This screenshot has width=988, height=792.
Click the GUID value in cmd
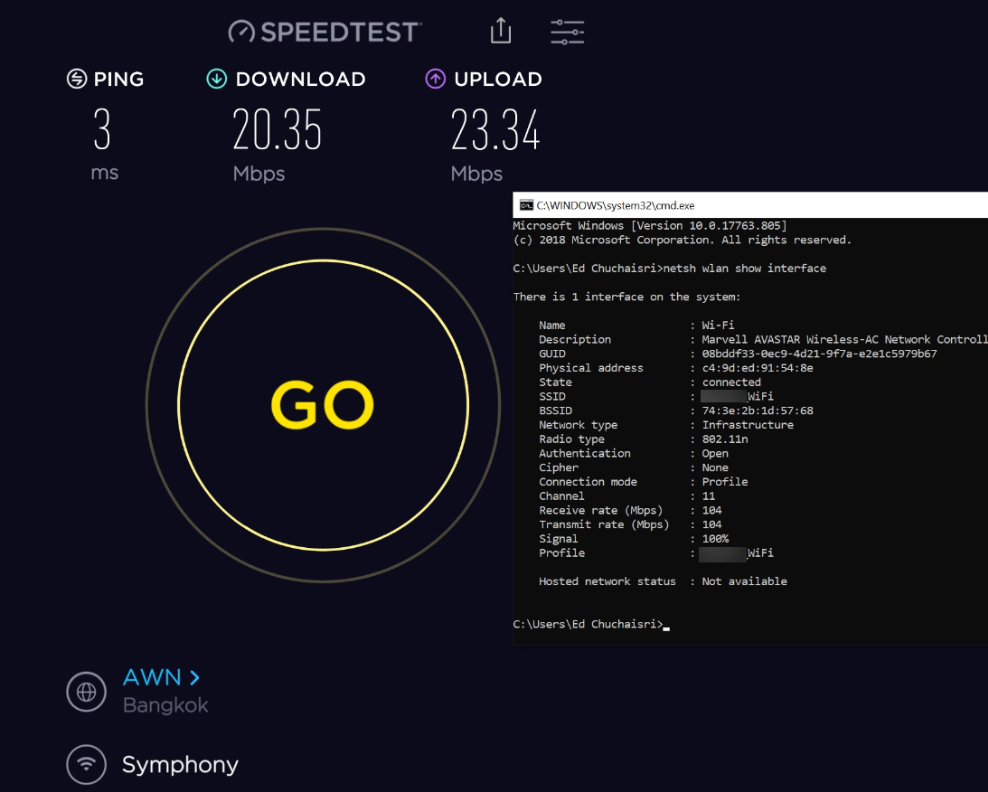819,353
